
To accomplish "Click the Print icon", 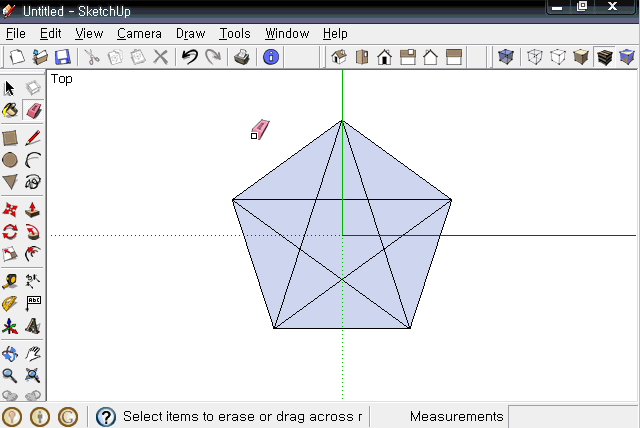I will click(x=242, y=57).
